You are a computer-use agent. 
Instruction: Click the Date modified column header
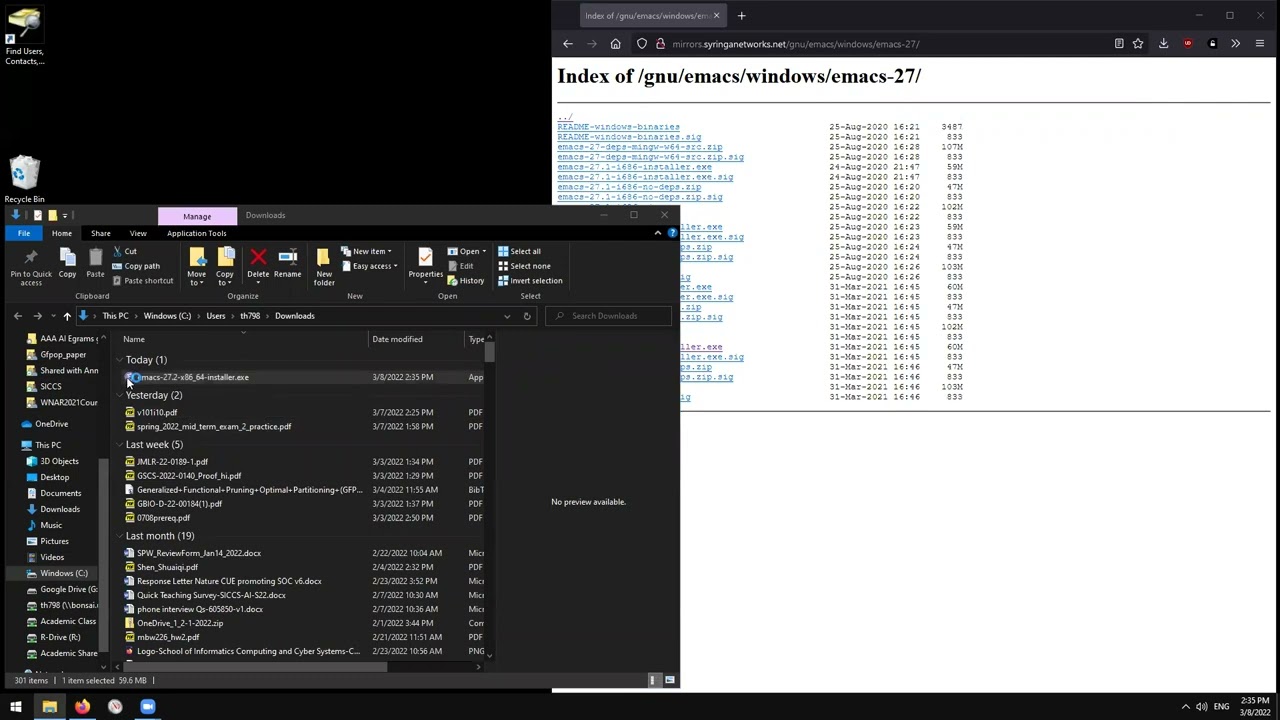[418, 339]
